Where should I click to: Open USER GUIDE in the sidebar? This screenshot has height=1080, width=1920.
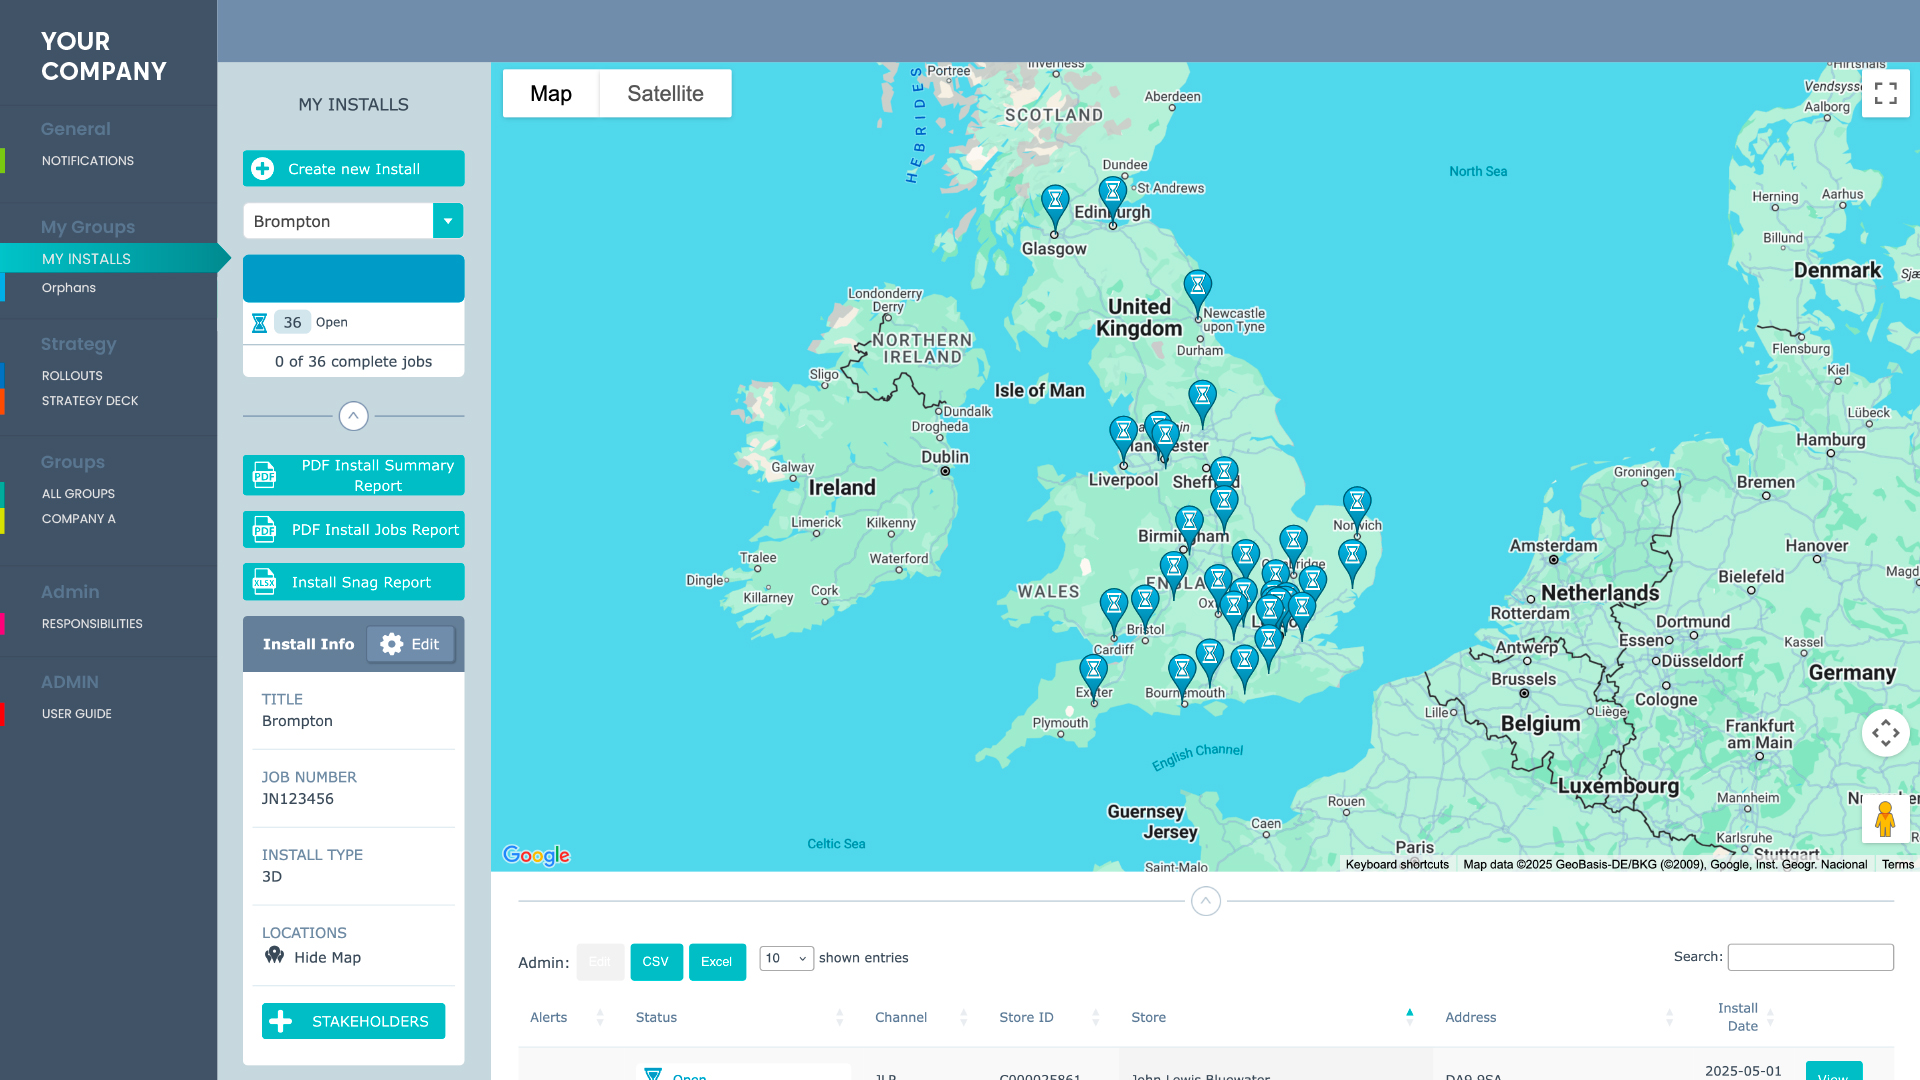[x=77, y=714]
